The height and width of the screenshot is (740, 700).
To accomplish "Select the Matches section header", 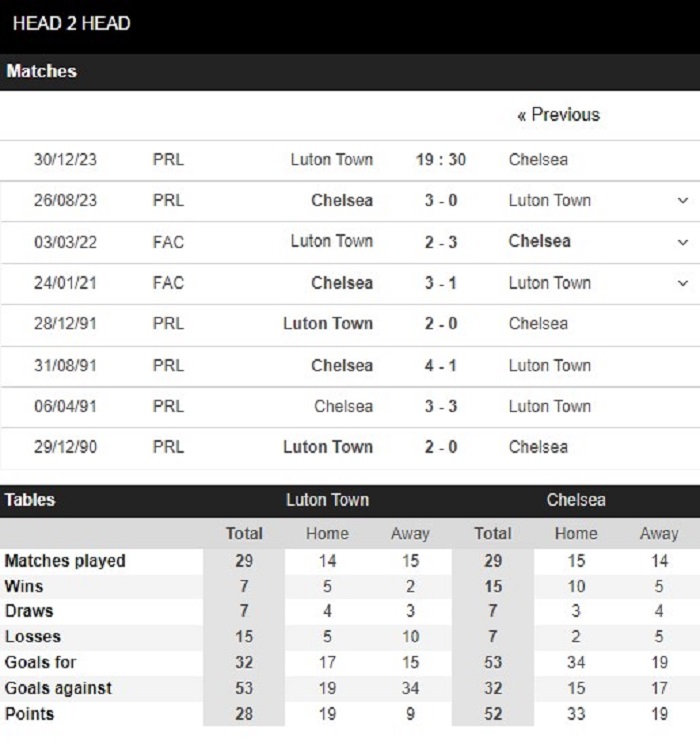I will pyautogui.click(x=42, y=71).
